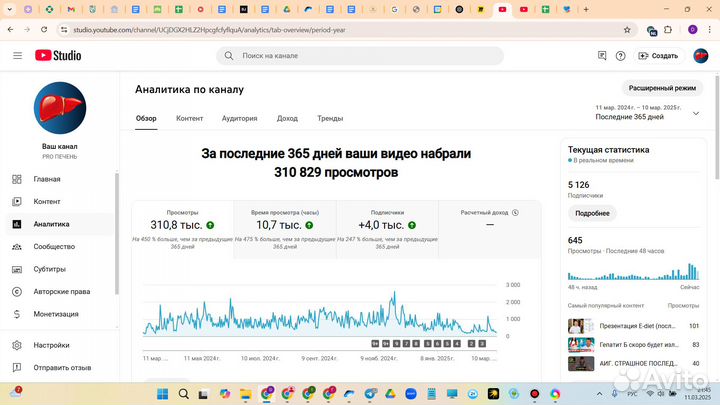Open the browser extensions puzzle icon

(x=668, y=30)
